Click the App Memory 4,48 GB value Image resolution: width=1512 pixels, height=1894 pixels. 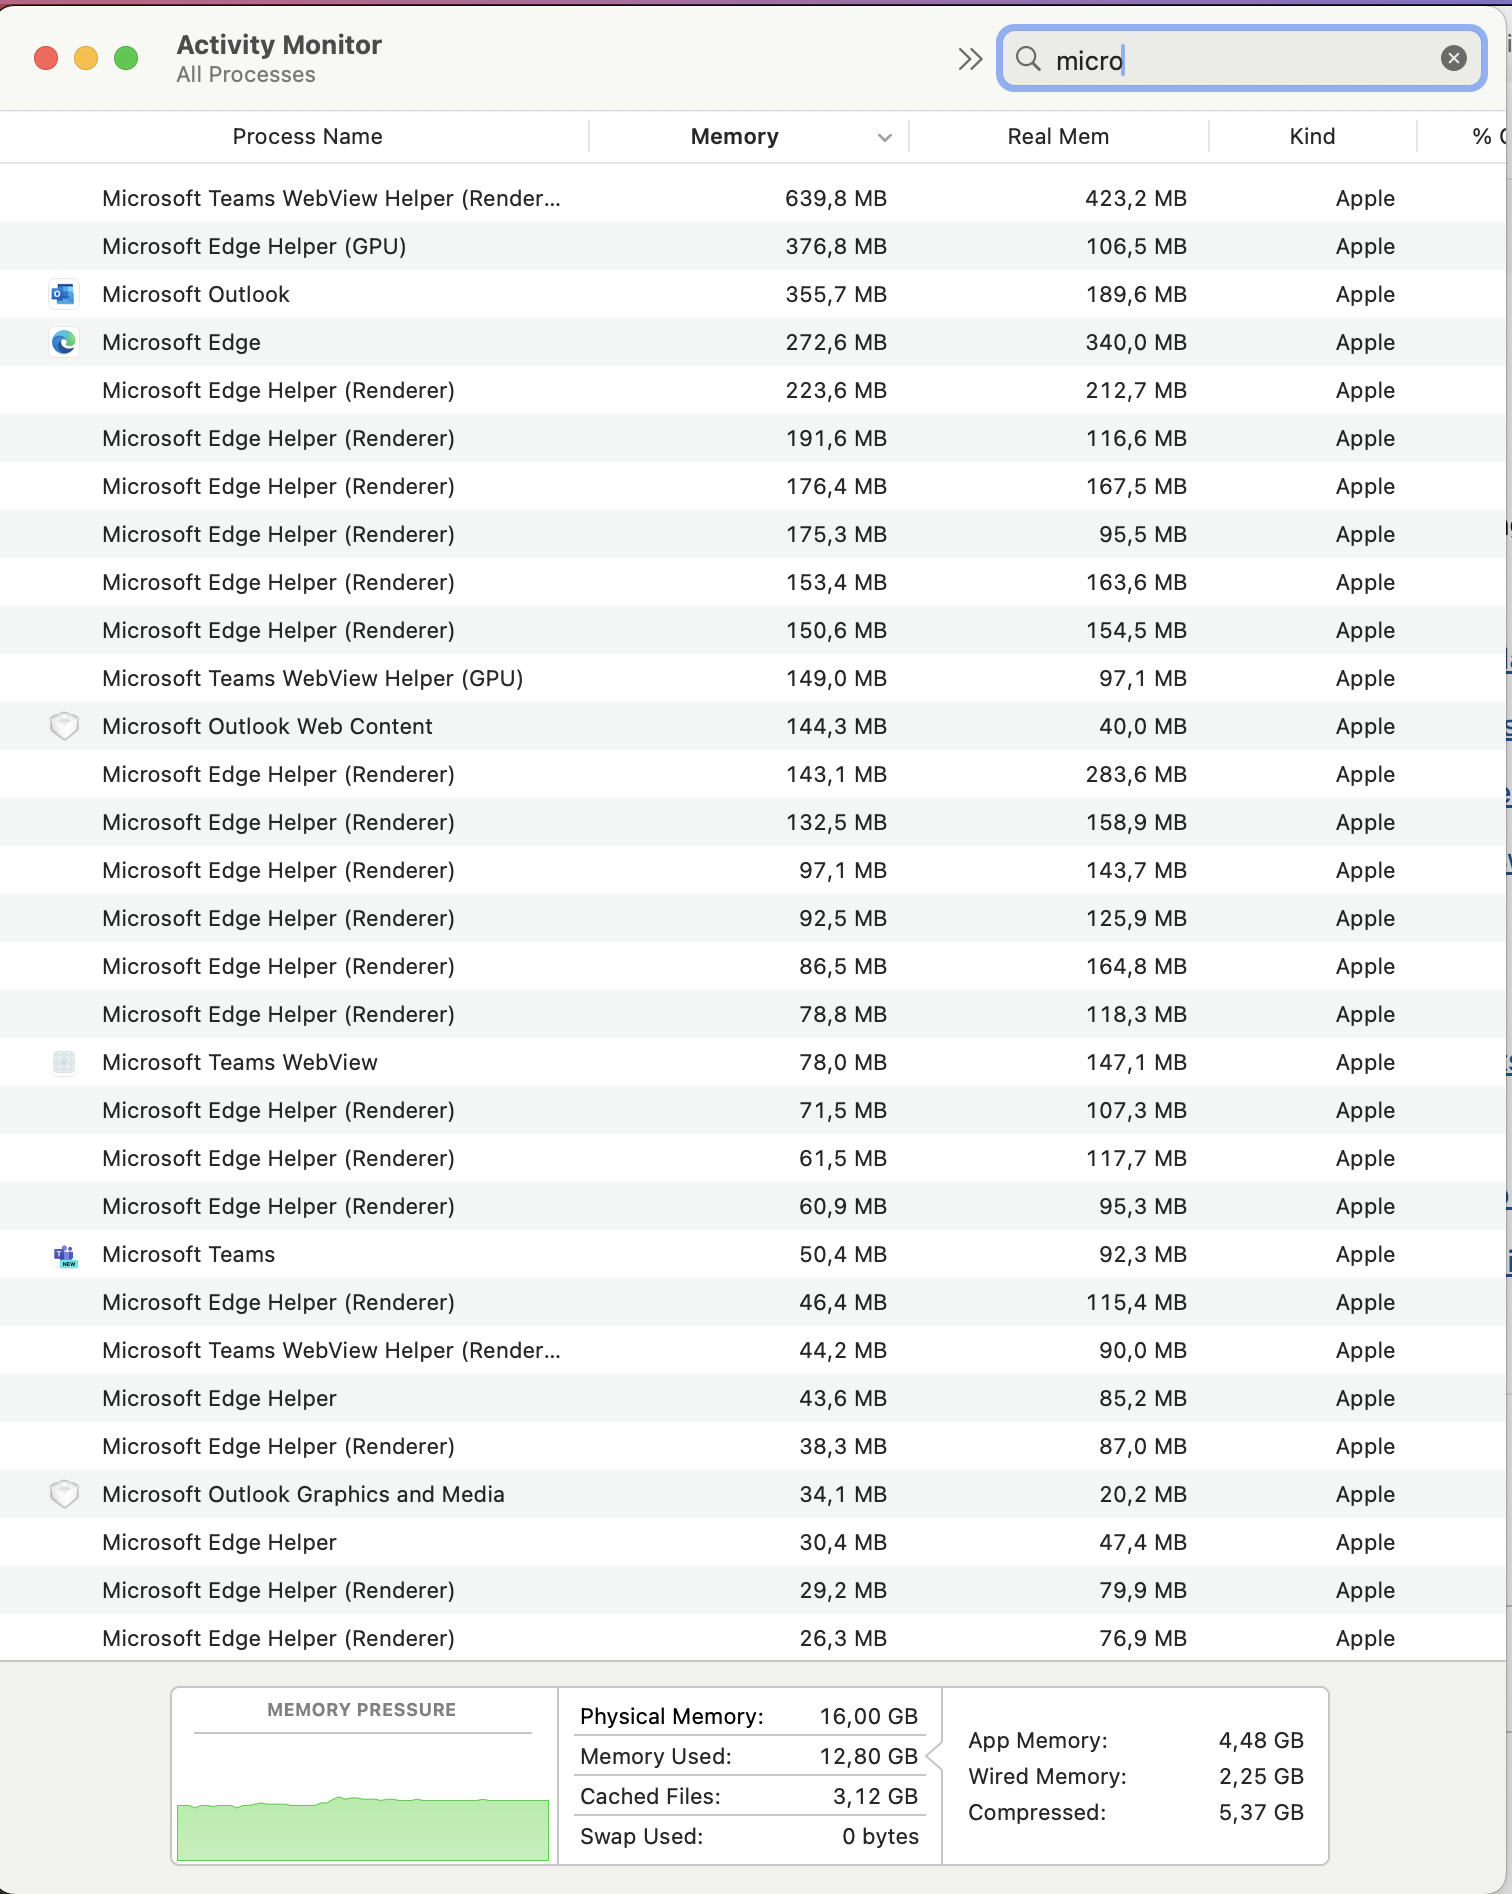click(1261, 1740)
